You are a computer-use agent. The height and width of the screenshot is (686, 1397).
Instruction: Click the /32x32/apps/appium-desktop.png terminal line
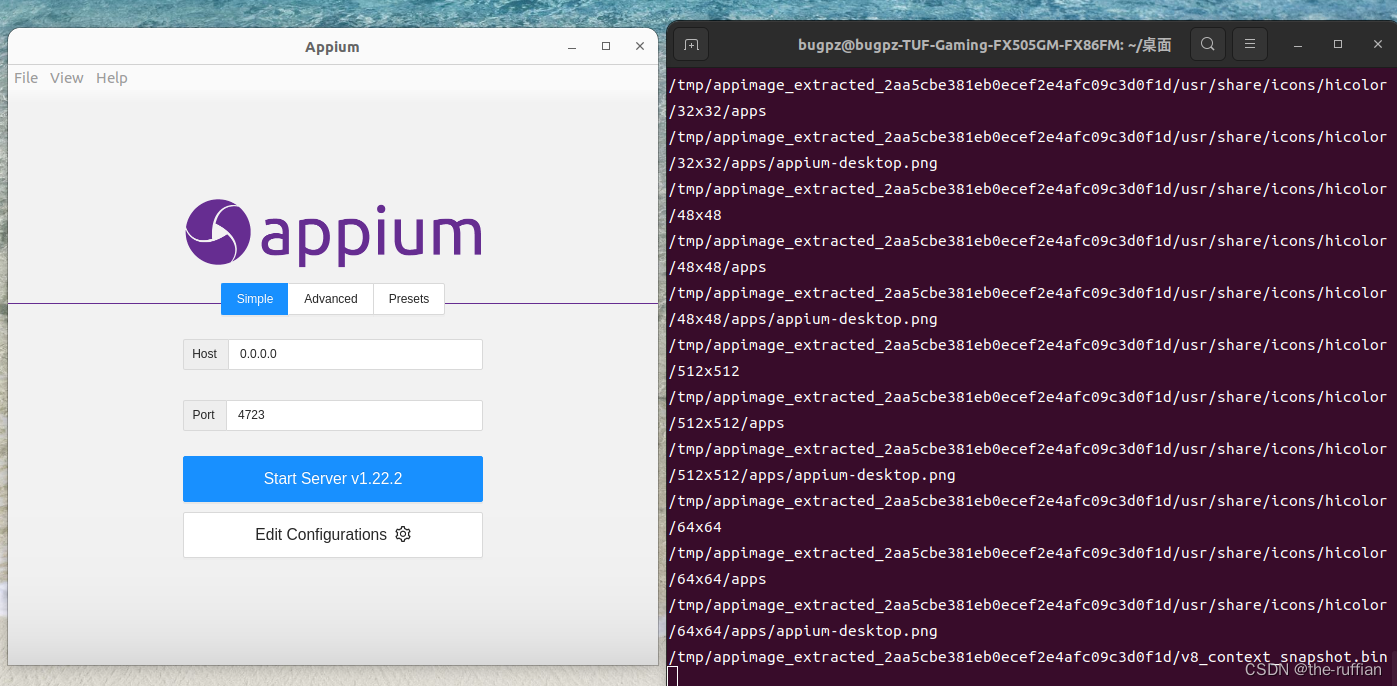(x=803, y=163)
